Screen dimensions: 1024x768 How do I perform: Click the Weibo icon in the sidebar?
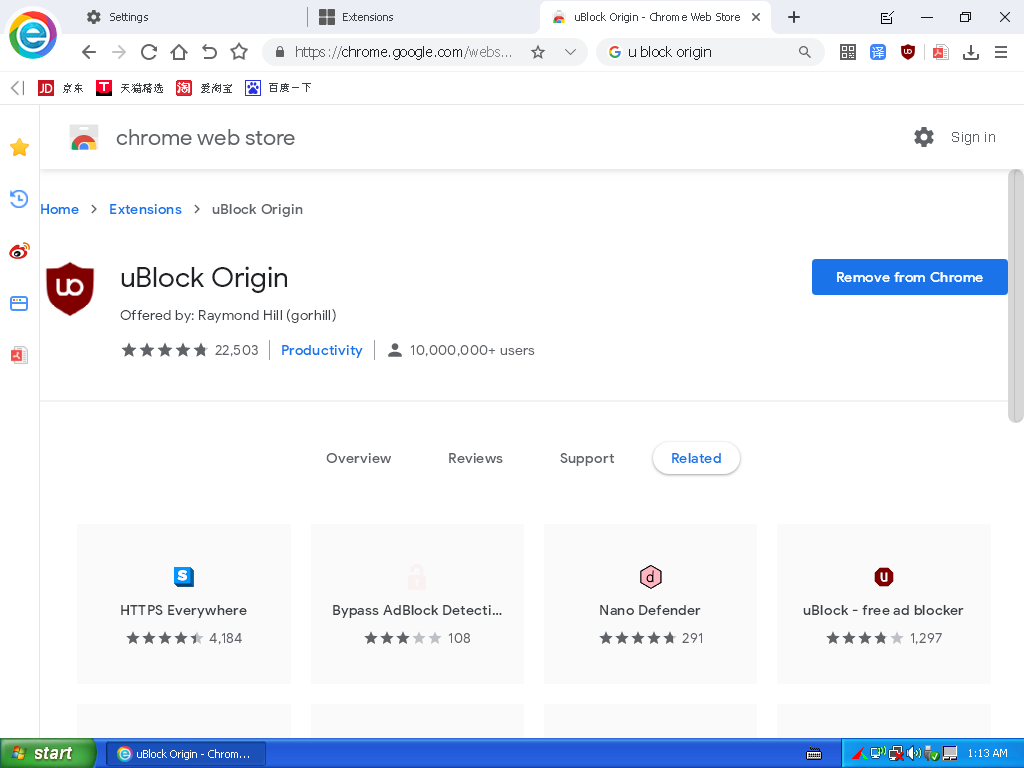tap(18, 251)
